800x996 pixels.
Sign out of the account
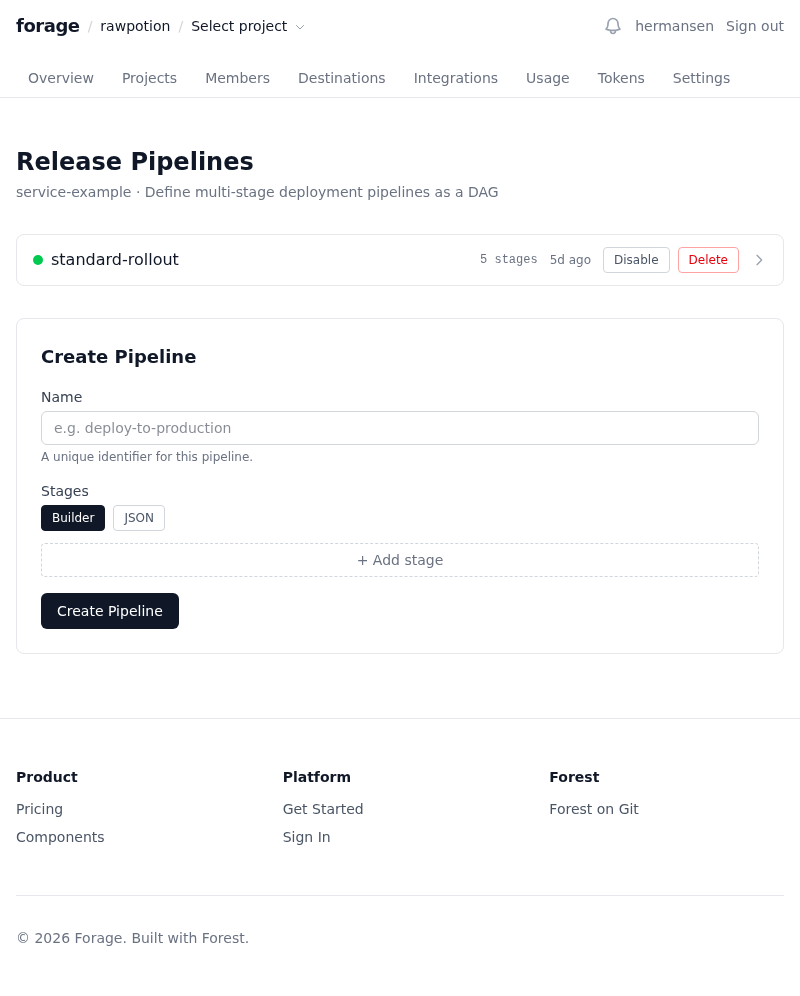[x=755, y=26]
